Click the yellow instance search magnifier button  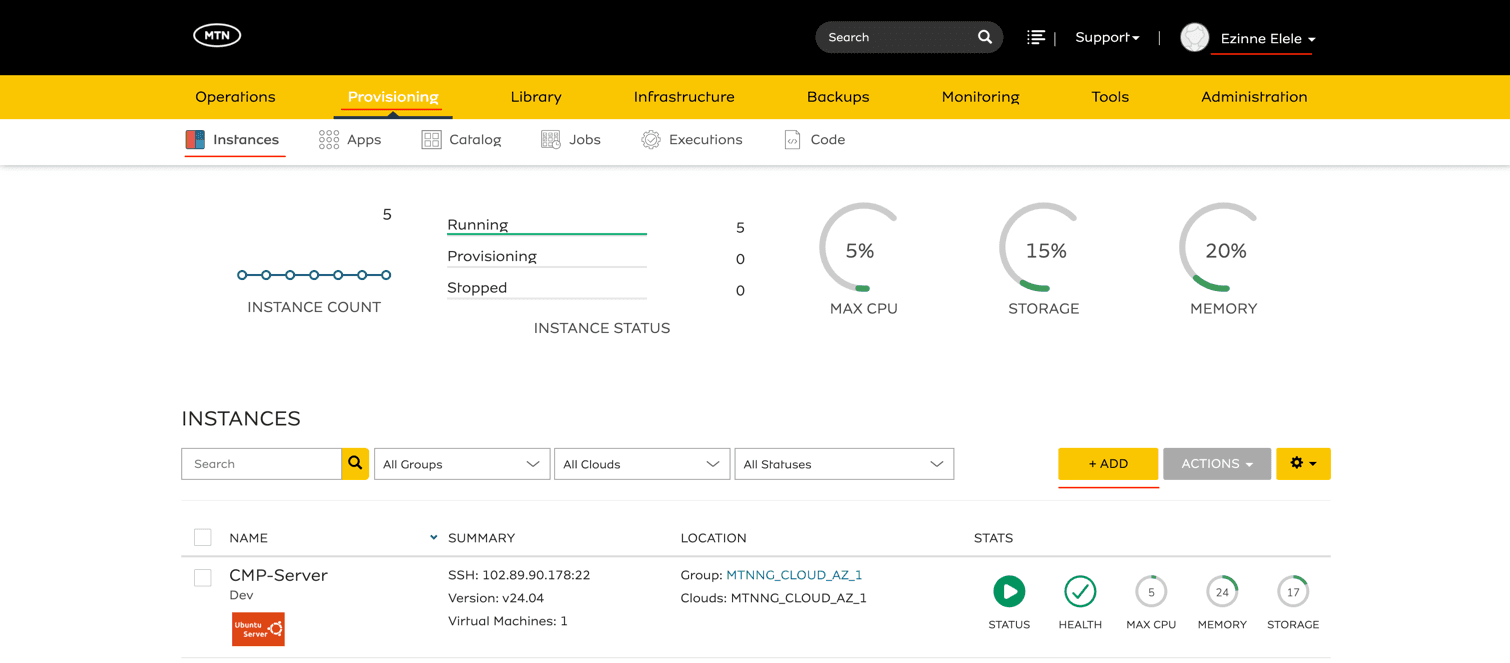355,464
